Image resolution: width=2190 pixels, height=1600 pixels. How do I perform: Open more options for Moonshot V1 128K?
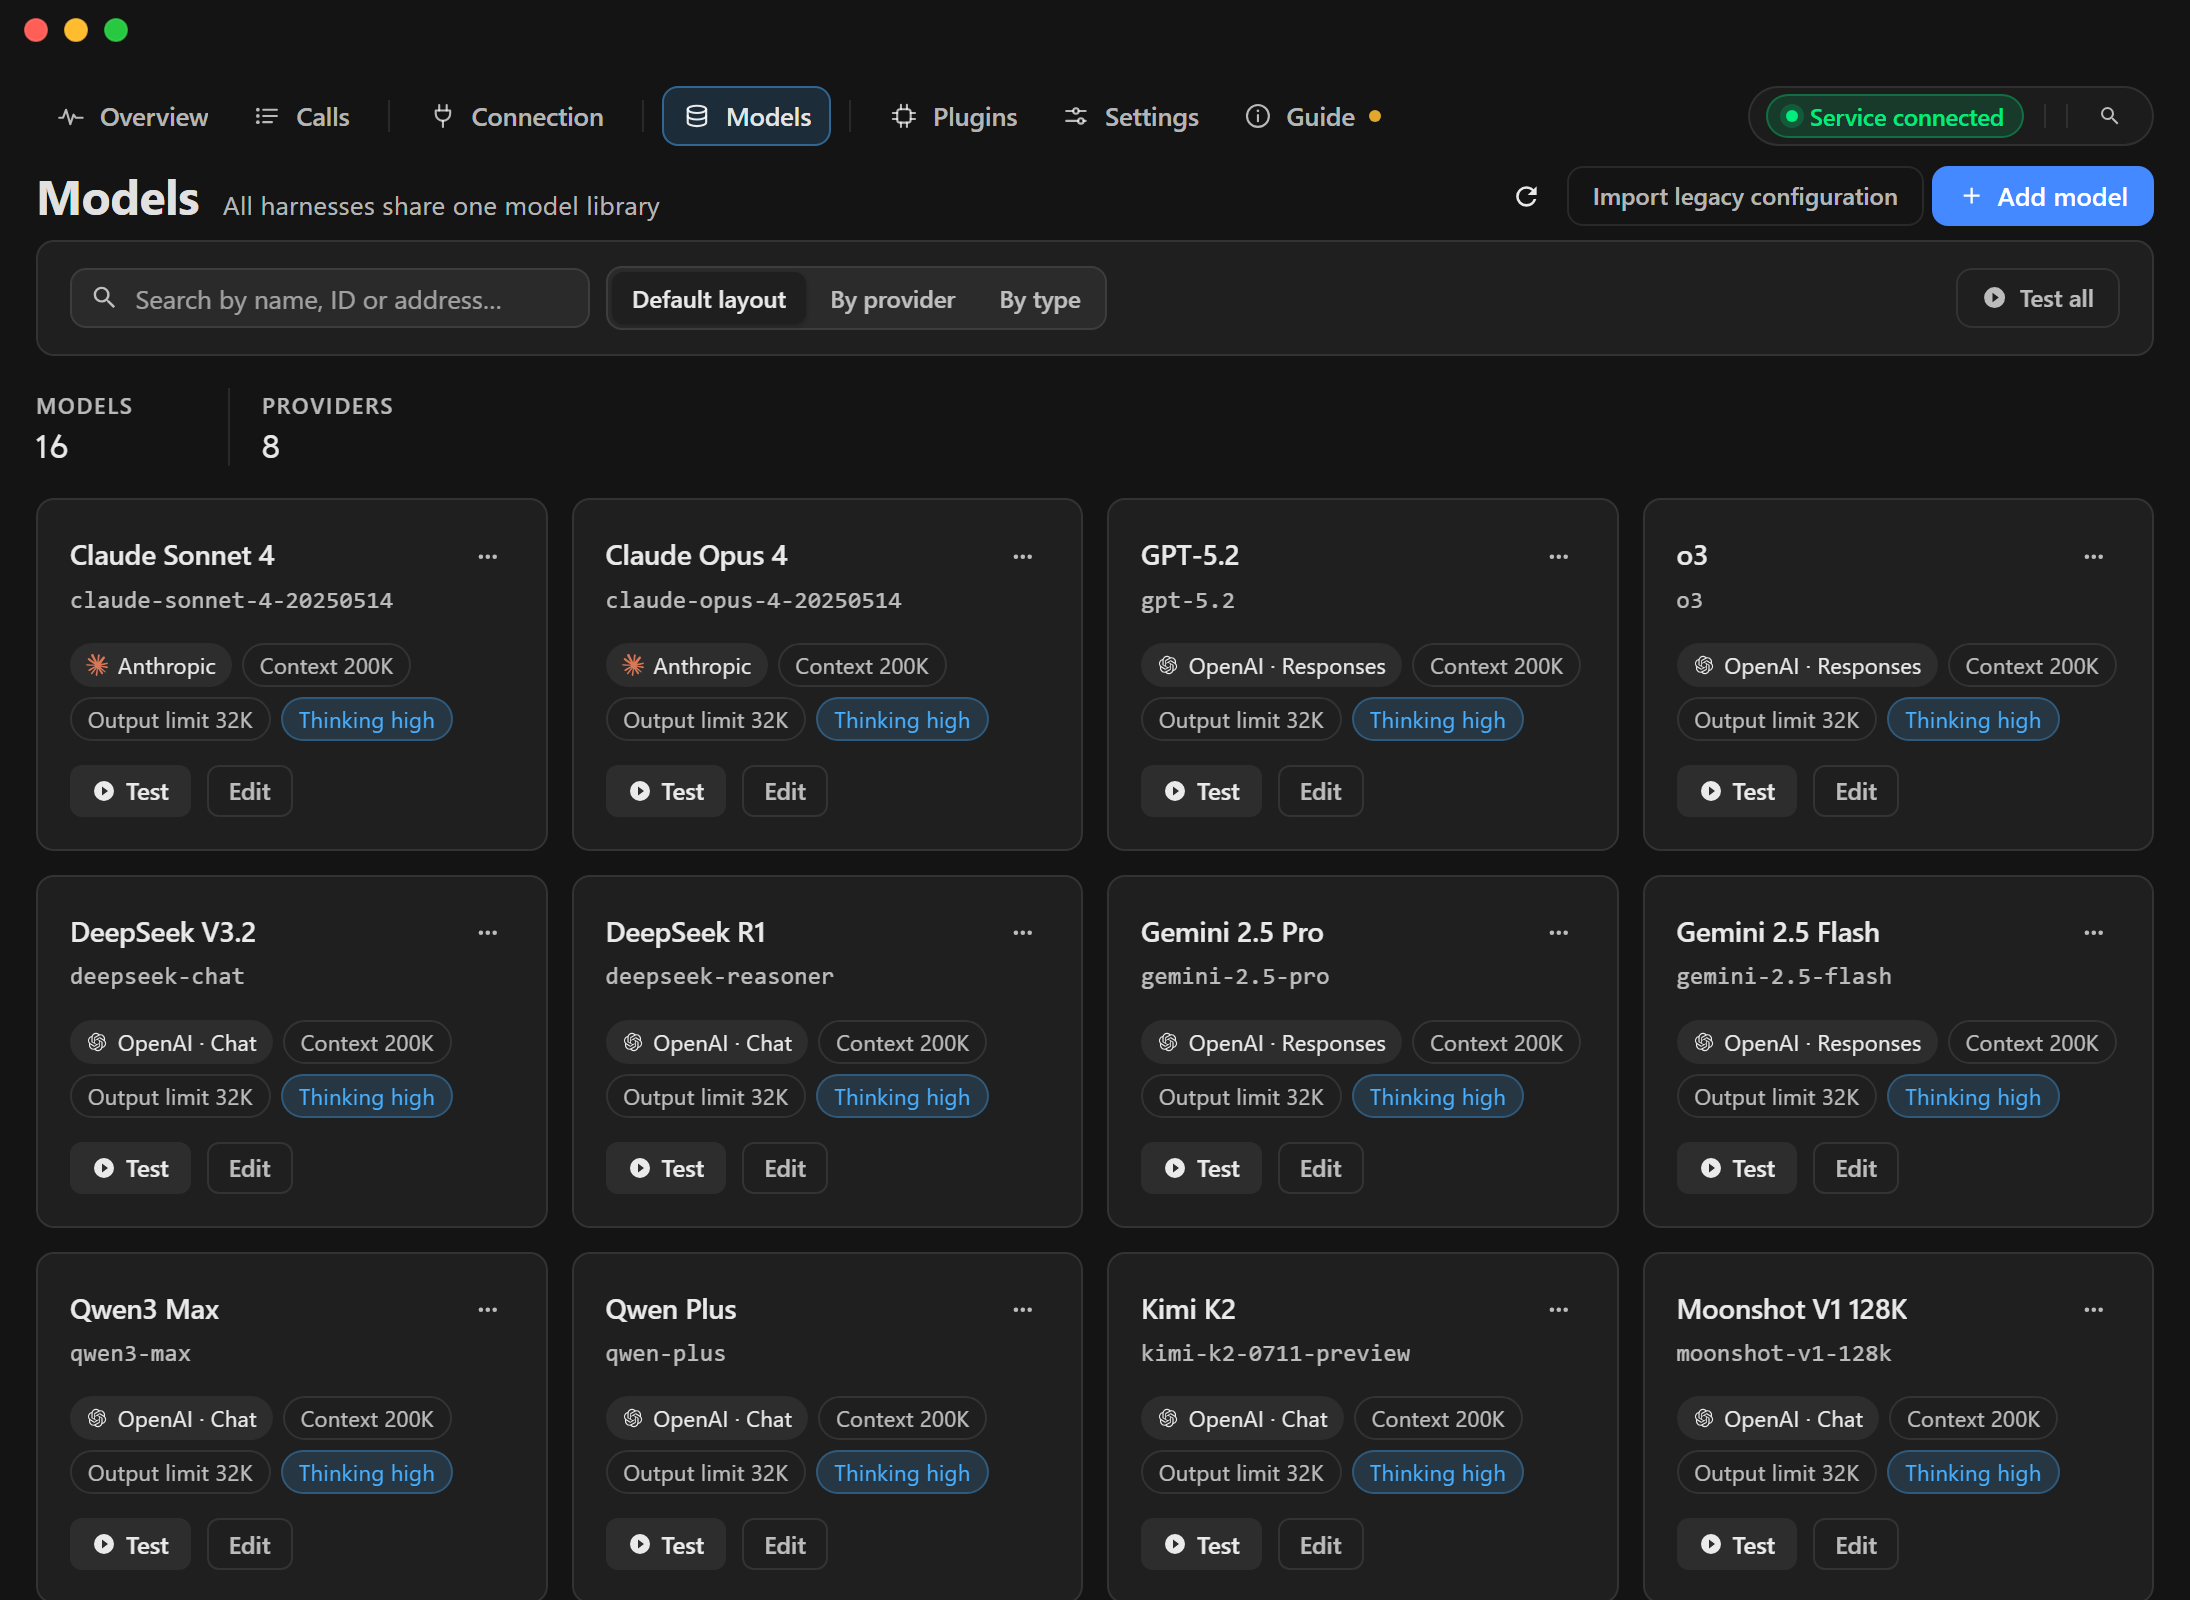[2093, 1309]
